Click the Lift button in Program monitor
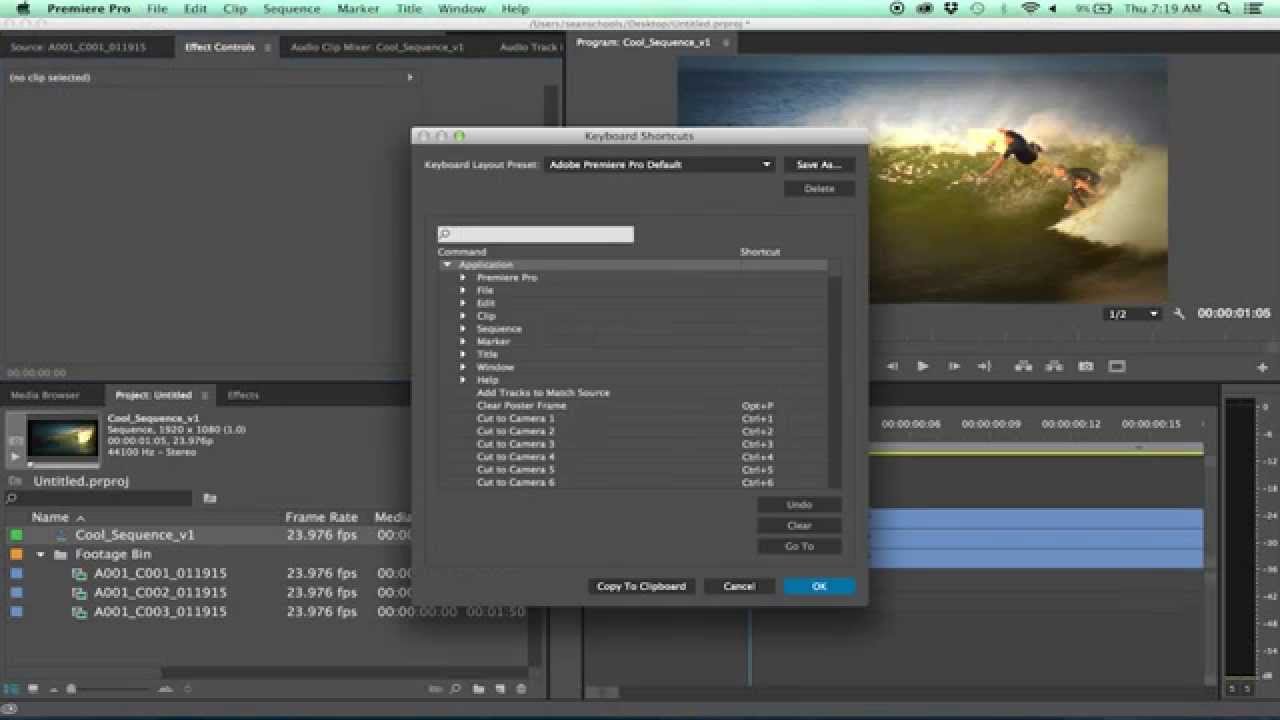 1023,367
